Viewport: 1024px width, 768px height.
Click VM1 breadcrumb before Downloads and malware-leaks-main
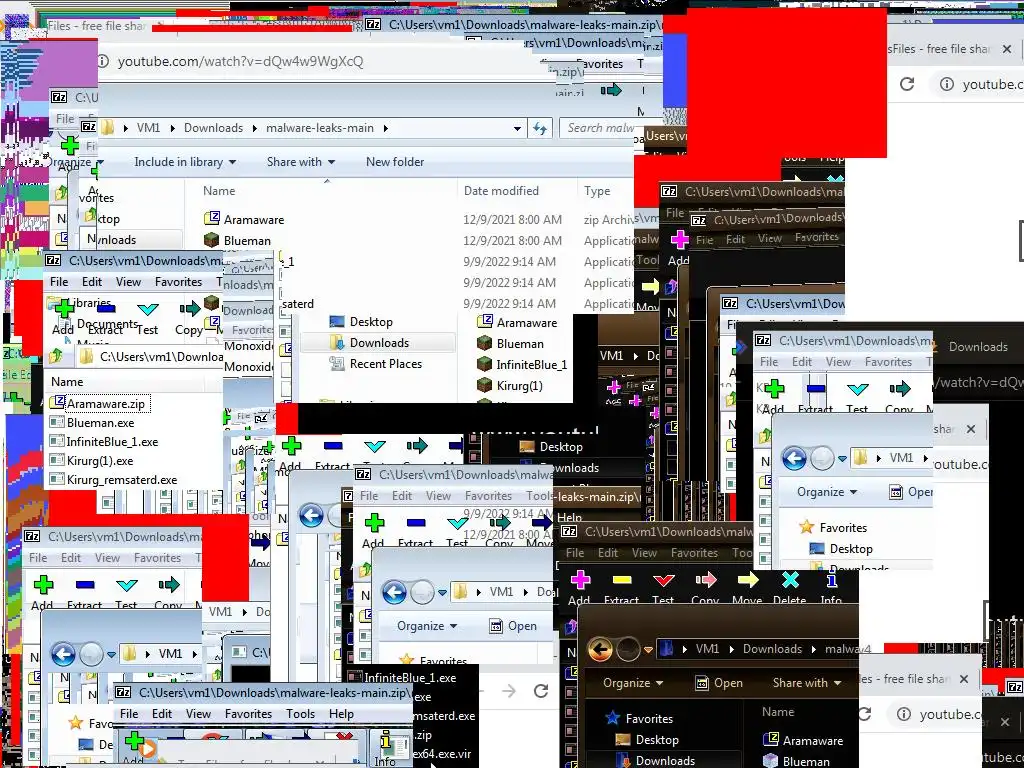click(148, 128)
